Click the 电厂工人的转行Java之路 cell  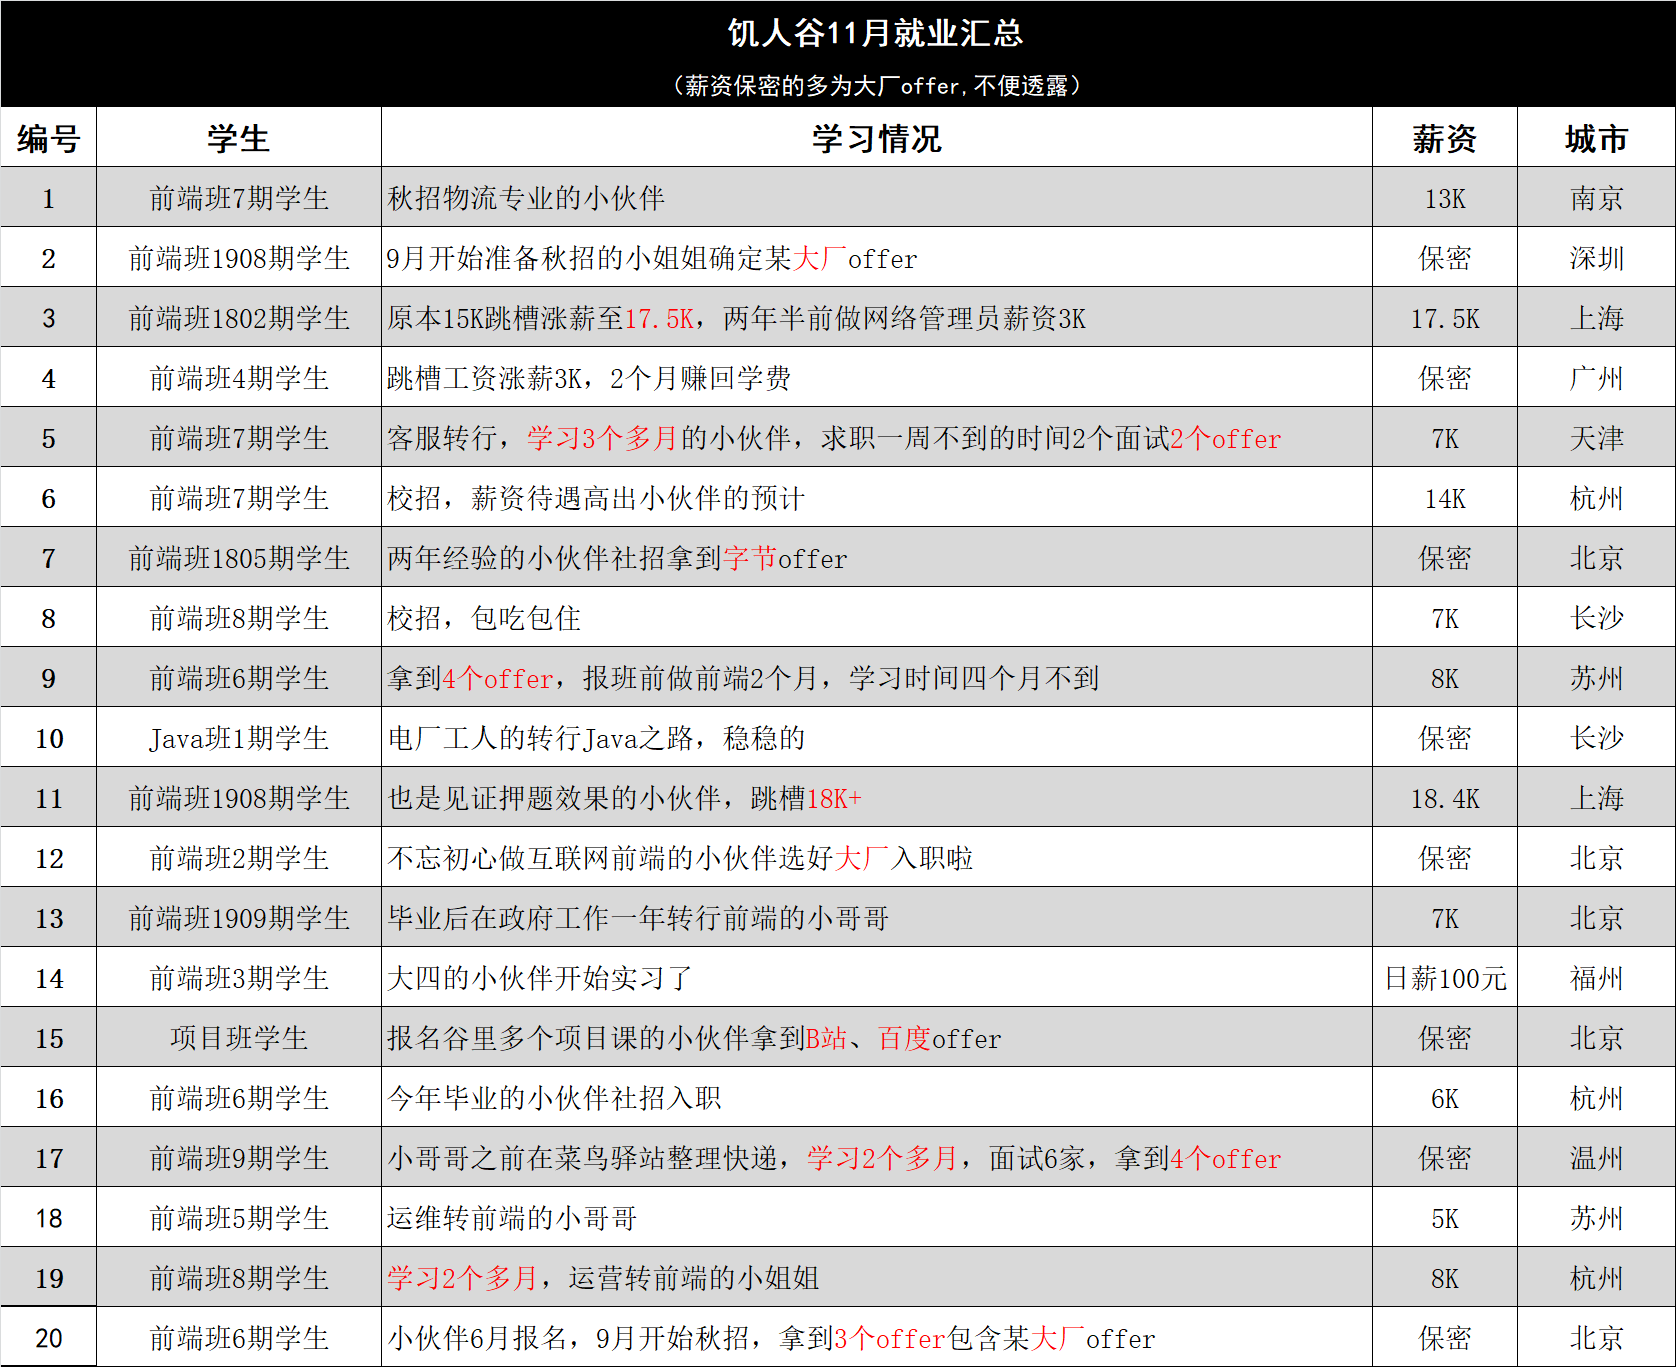pyautogui.click(x=877, y=738)
